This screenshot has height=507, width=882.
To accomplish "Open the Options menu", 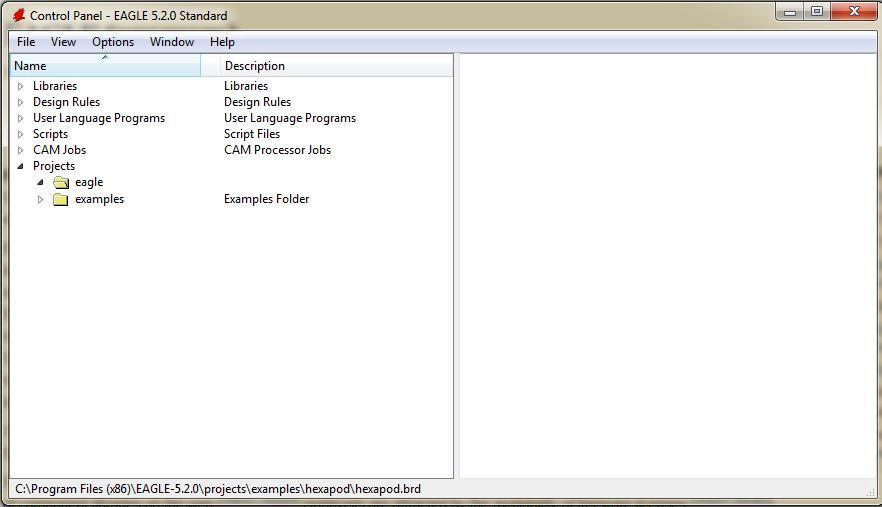I will coord(113,42).
